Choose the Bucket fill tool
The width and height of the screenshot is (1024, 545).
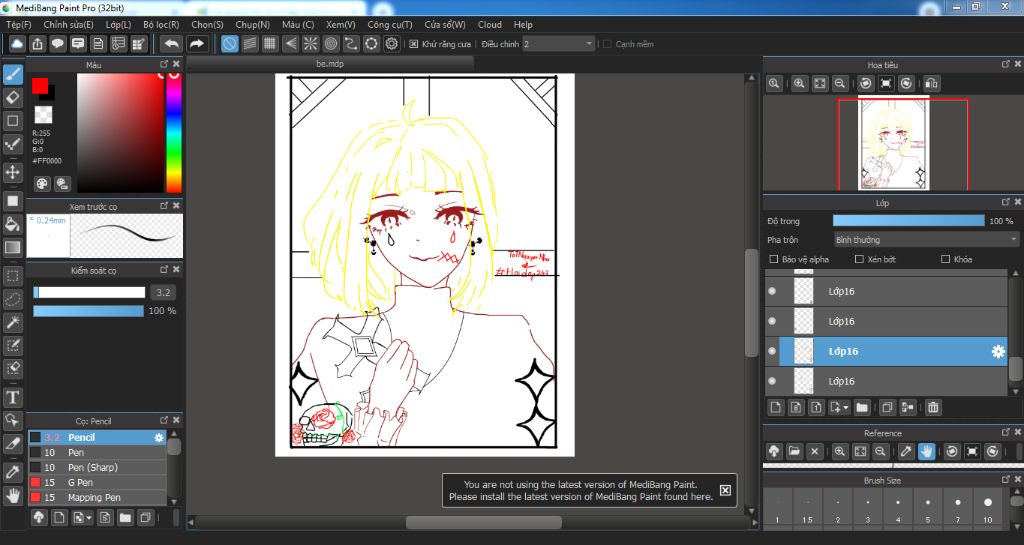(x=12, y=224)
